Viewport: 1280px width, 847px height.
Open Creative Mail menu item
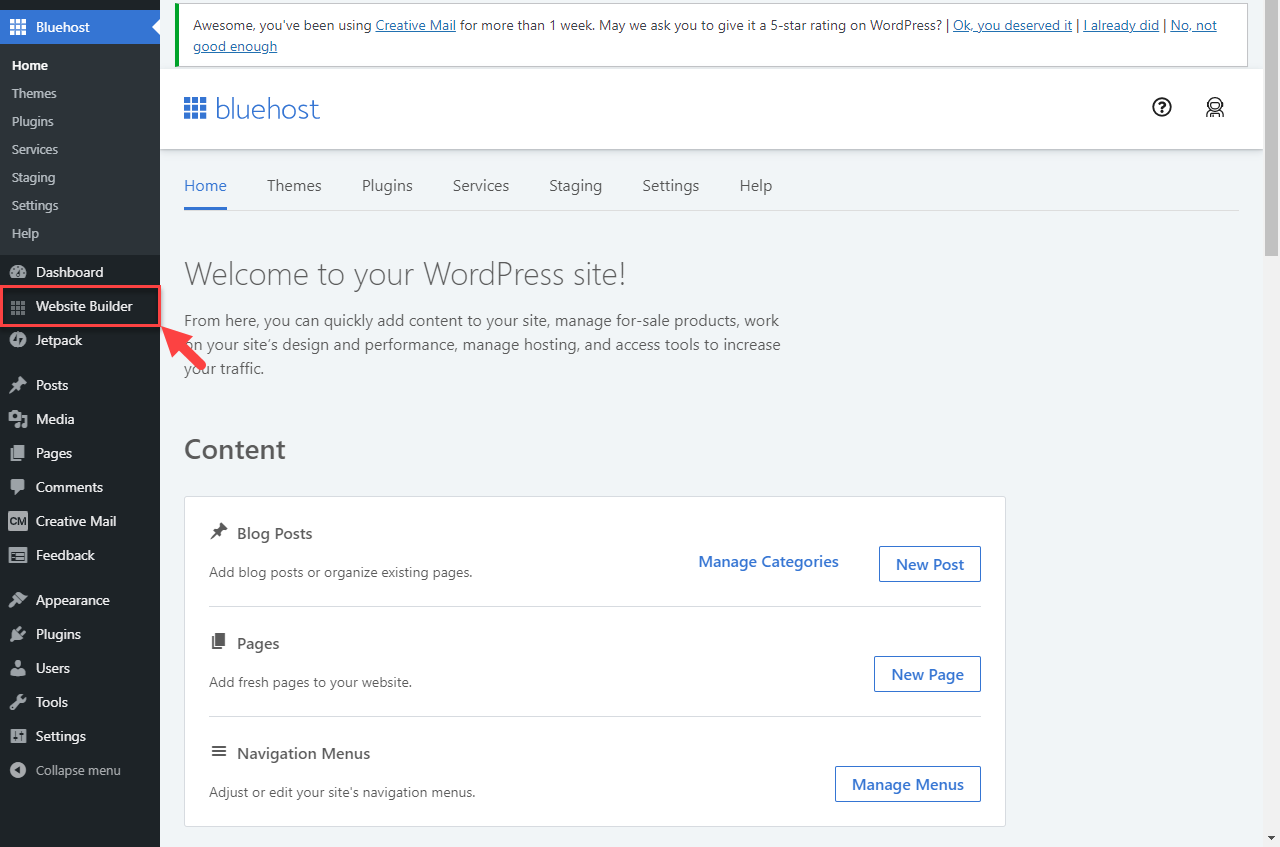[80, 521]
